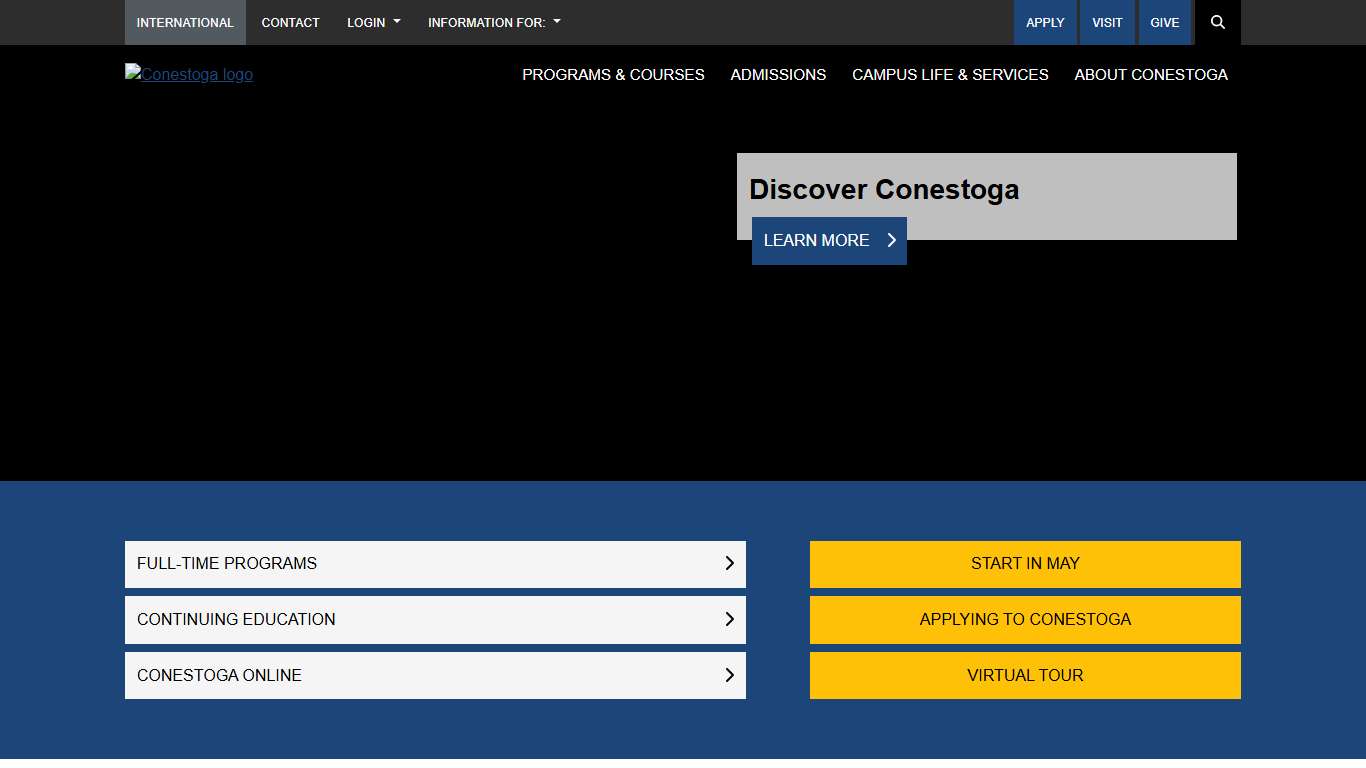
Task: Select the GIVE option in the top bar
Action: pos(1164,22)
